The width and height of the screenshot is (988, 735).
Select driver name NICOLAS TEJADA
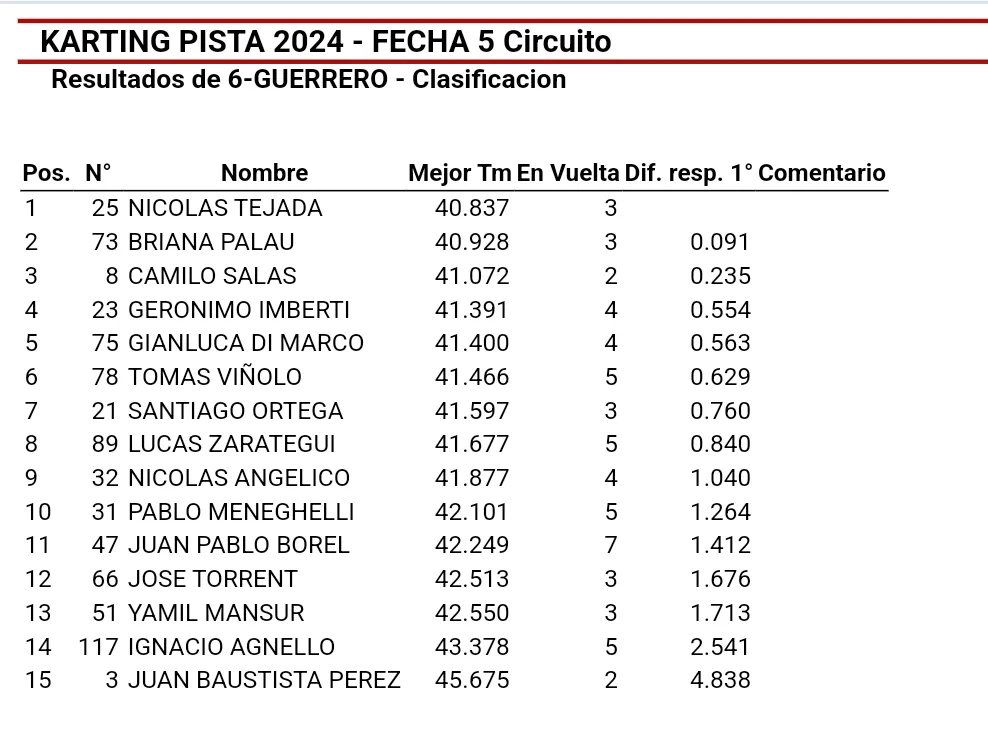(225, 208)
